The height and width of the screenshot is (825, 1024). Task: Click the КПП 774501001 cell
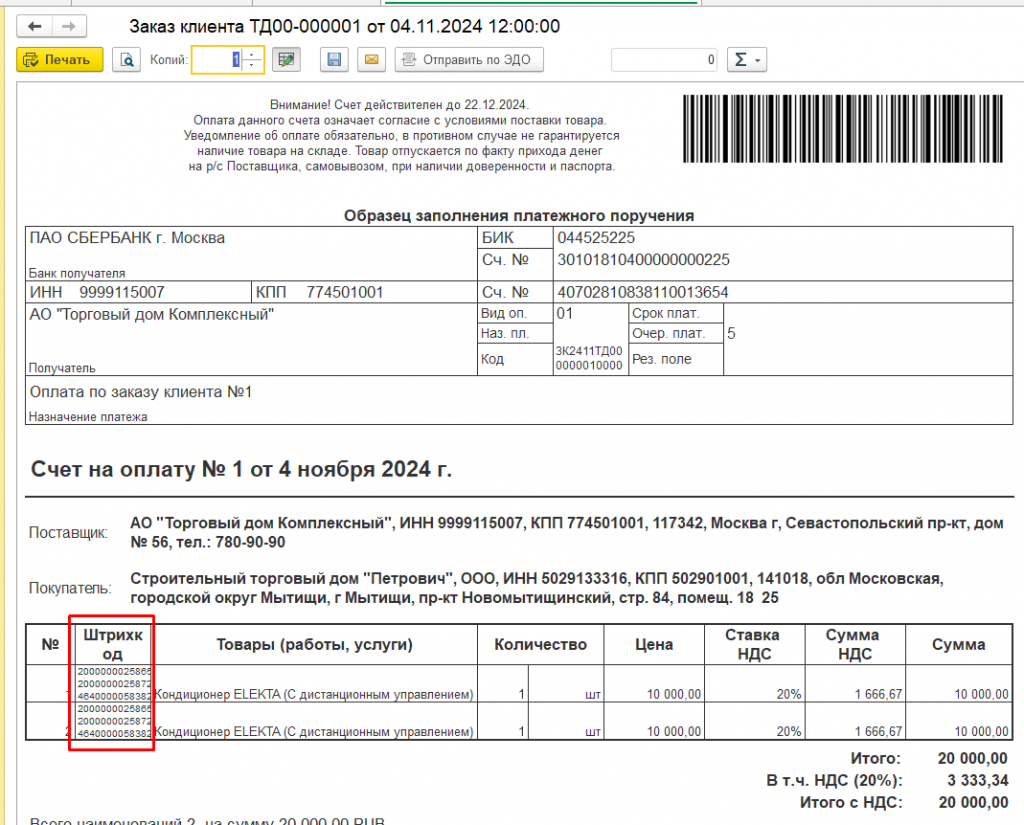pos(364,292)
